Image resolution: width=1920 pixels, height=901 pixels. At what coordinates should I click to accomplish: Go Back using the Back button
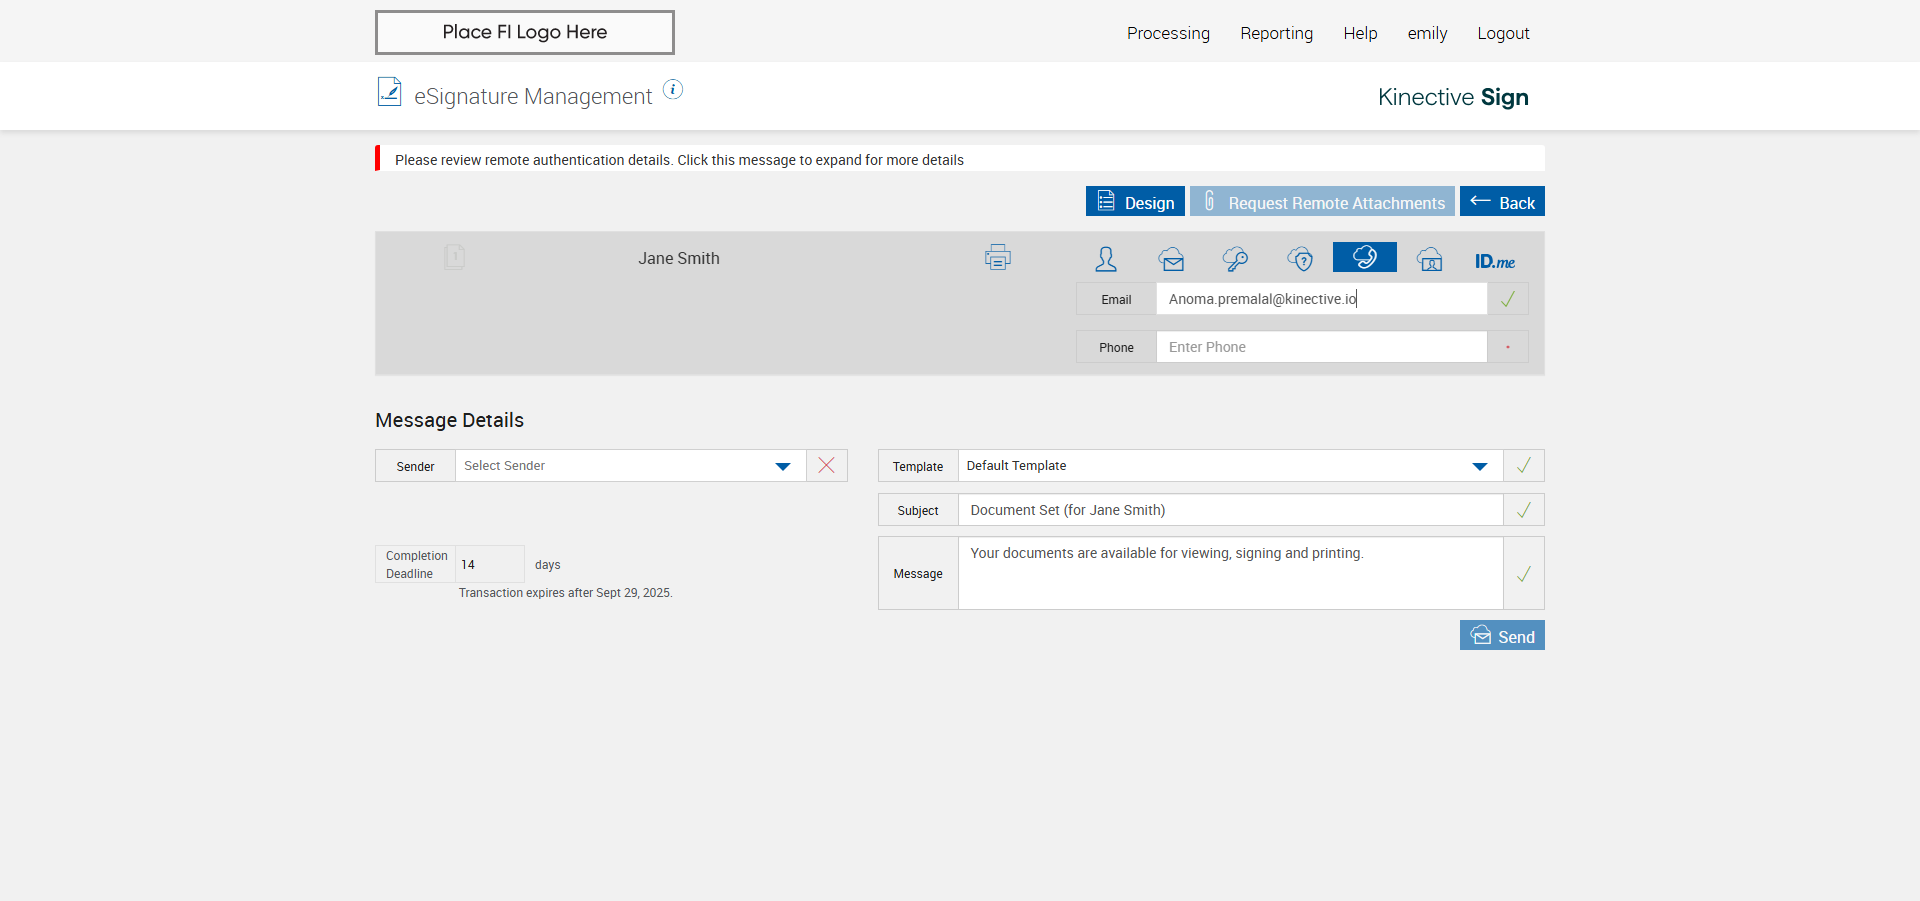1502,201
